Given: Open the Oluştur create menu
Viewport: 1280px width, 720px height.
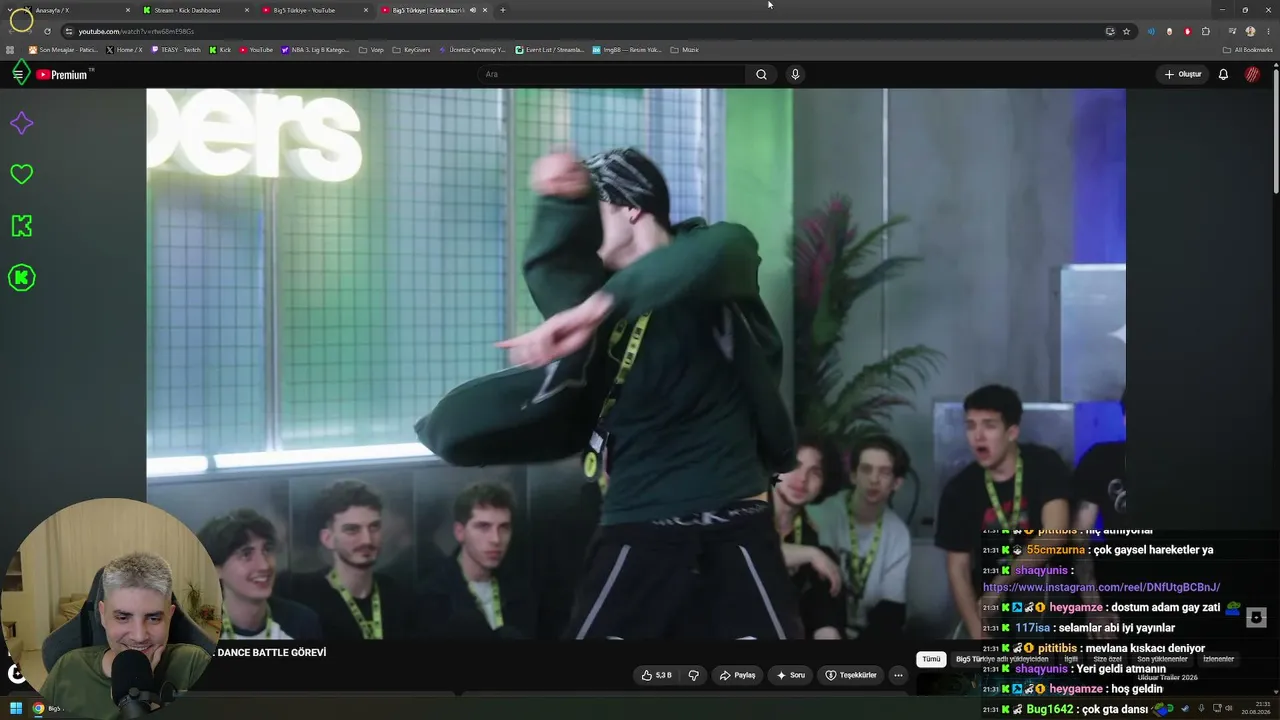Looking at the screenshot, I should tap(1182, 74).
